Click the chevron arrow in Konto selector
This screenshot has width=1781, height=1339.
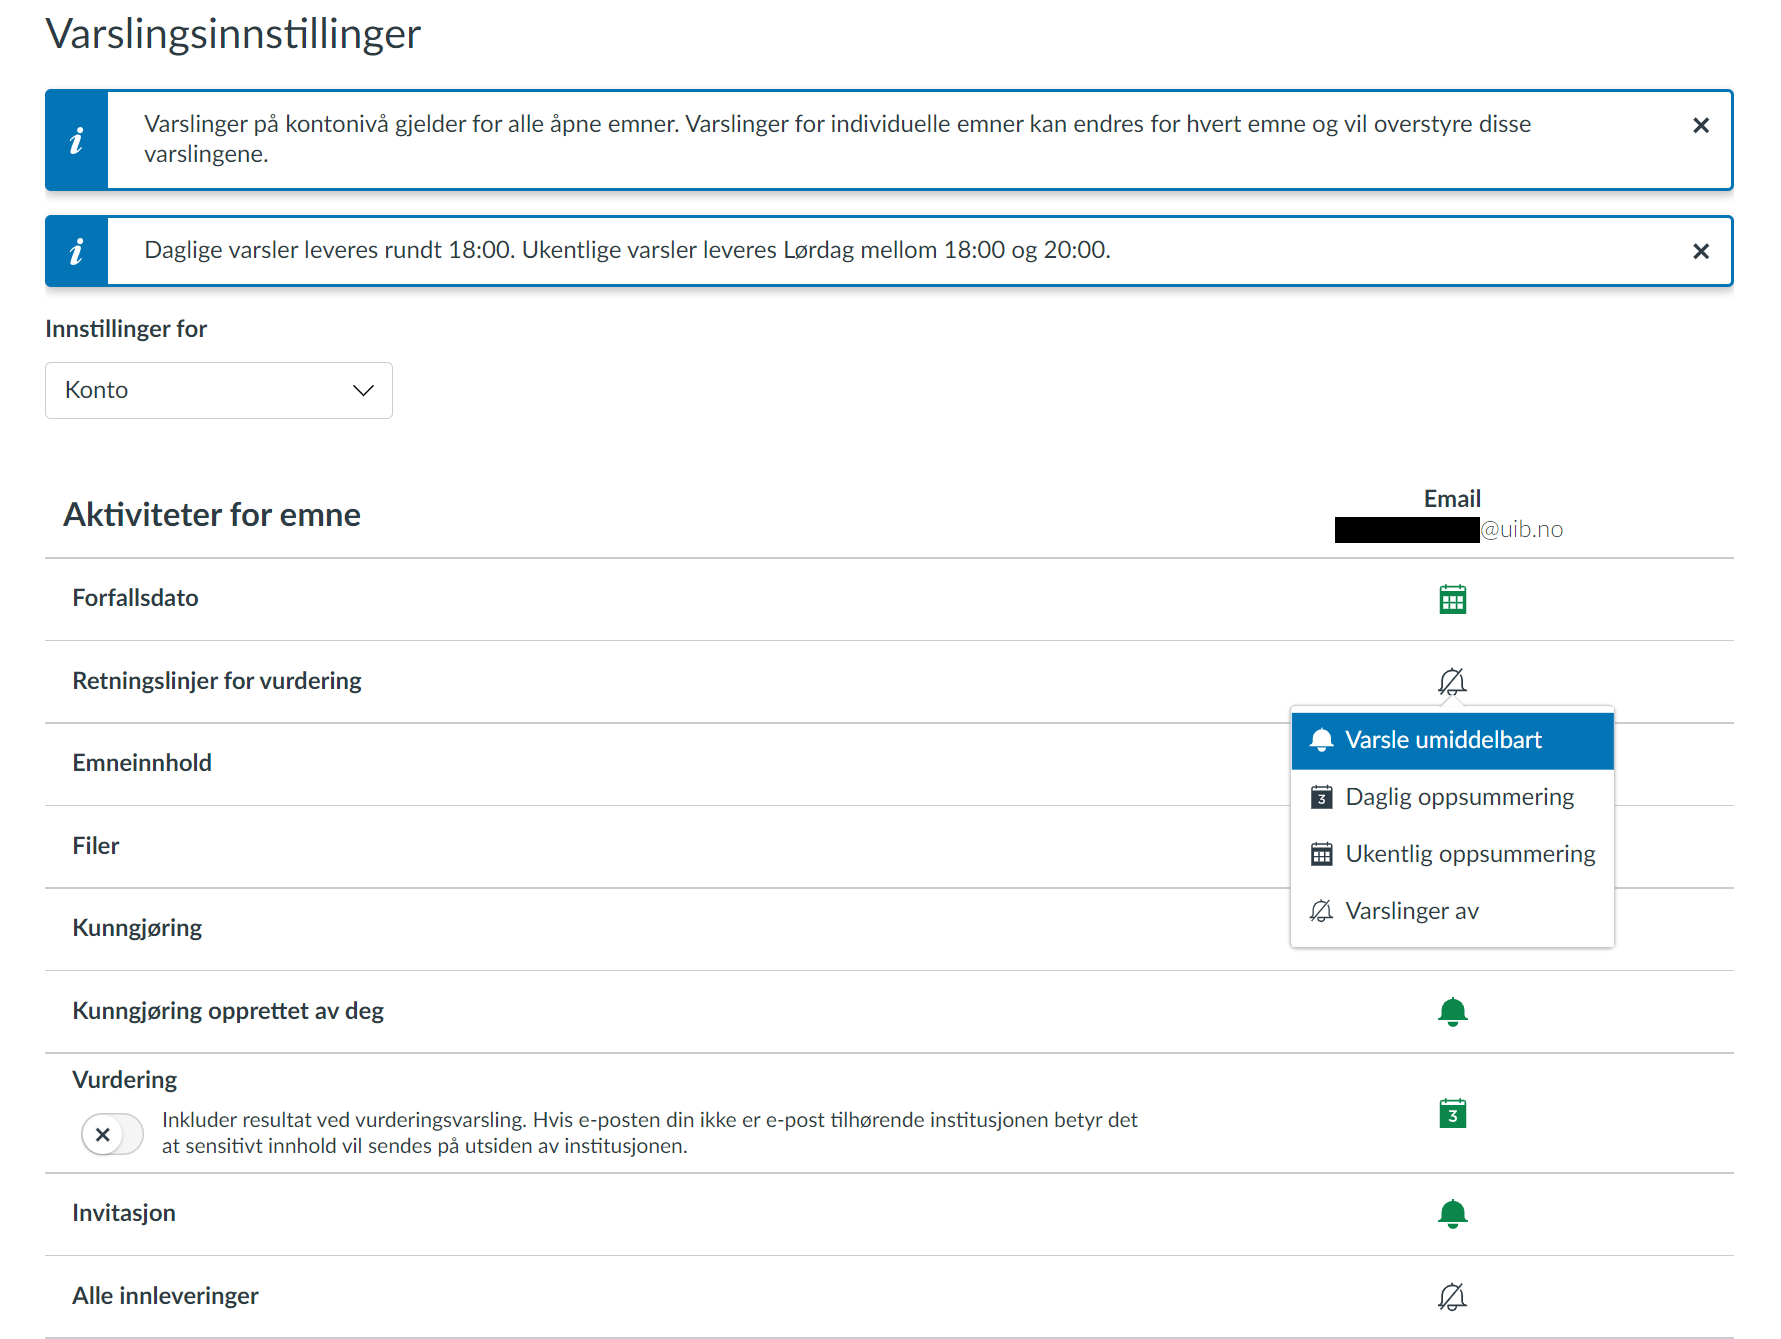tap(363, 390)
